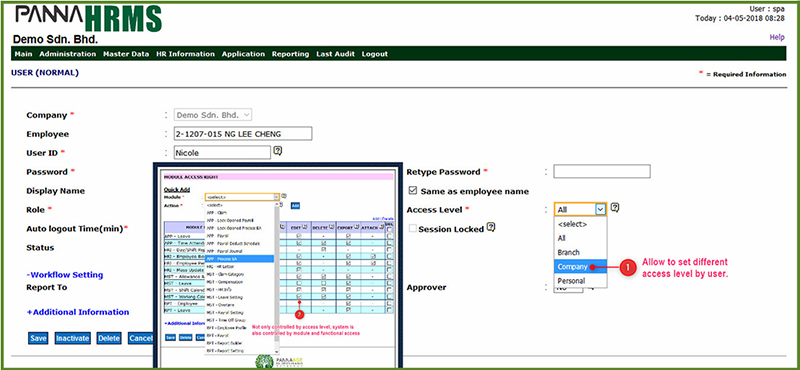Open the Main menu

point(23,54)
